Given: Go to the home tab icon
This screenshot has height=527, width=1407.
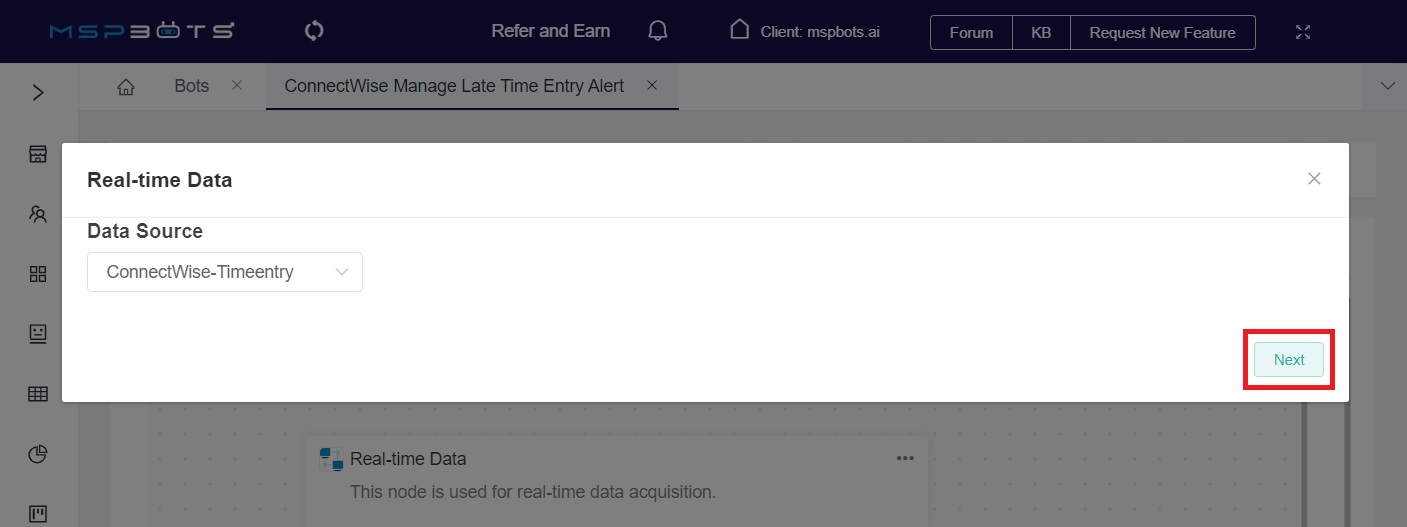Looking at the screenshot, I should coord(126,86).
